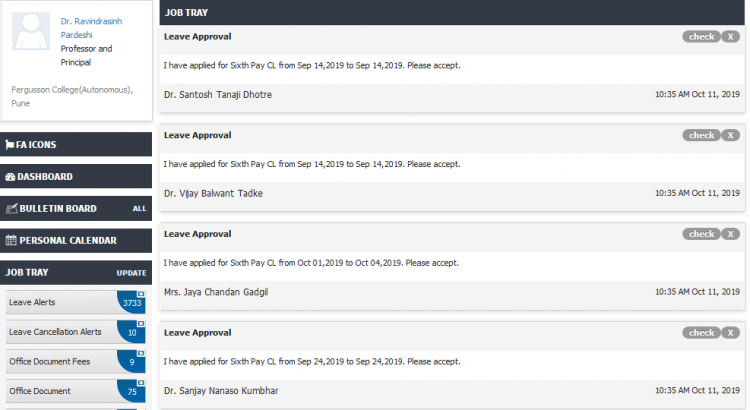
Task: Click the user profile avatar image
Action: click(x=31, y=31)
